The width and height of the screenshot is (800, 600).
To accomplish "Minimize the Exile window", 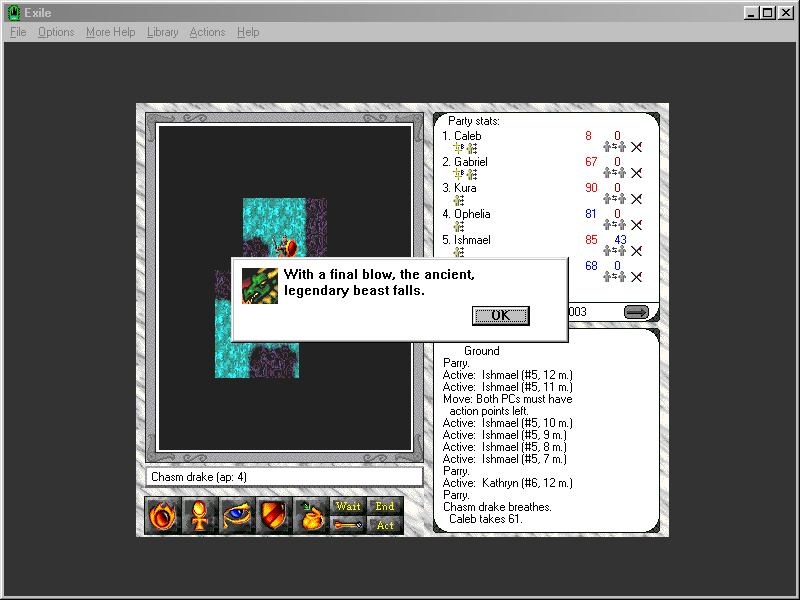I will [750, 13].
